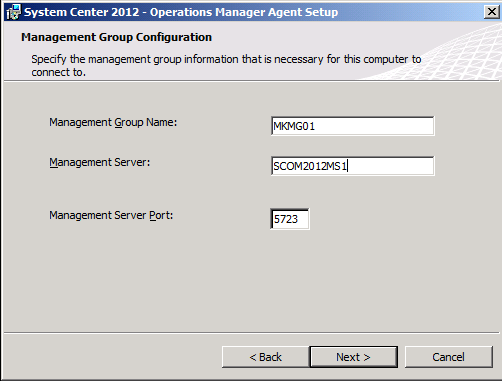Proceed by clicking the Next button
The width and height of the screenshot is (502, 381).
(x=353, y=357)
